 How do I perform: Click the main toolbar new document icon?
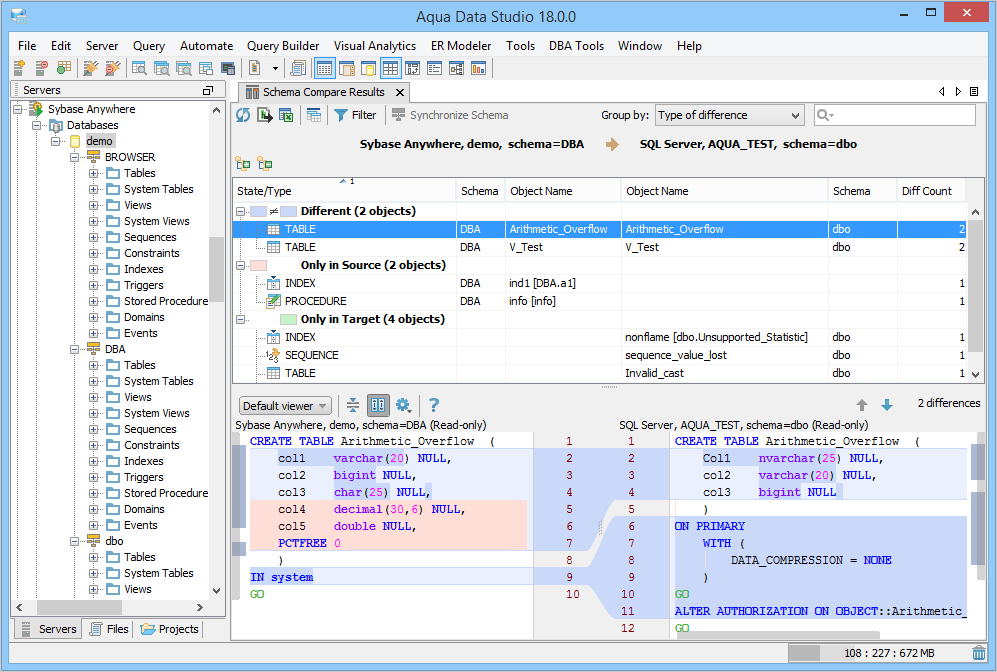pyautogui.click(x=254, y=68)
